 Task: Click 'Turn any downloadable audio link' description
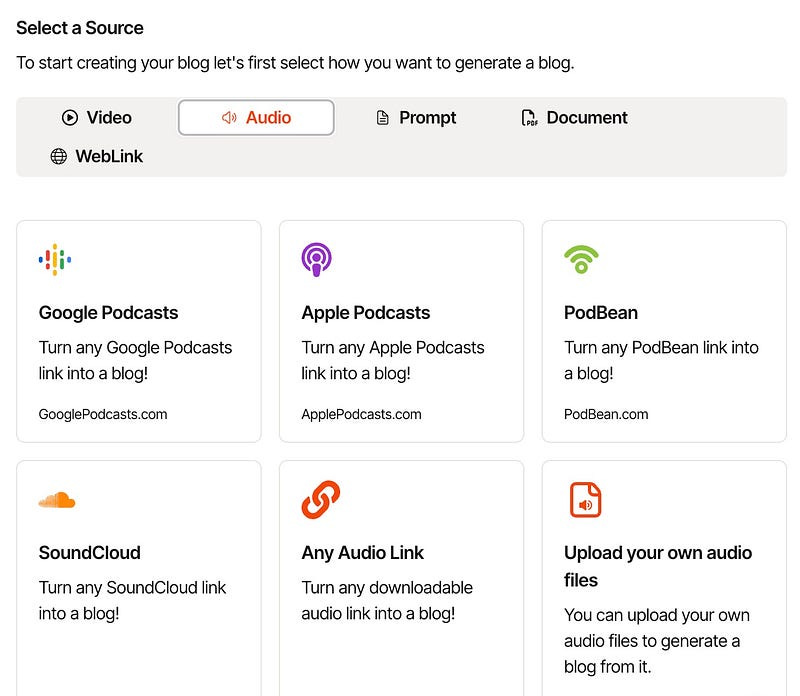point(387,601)
